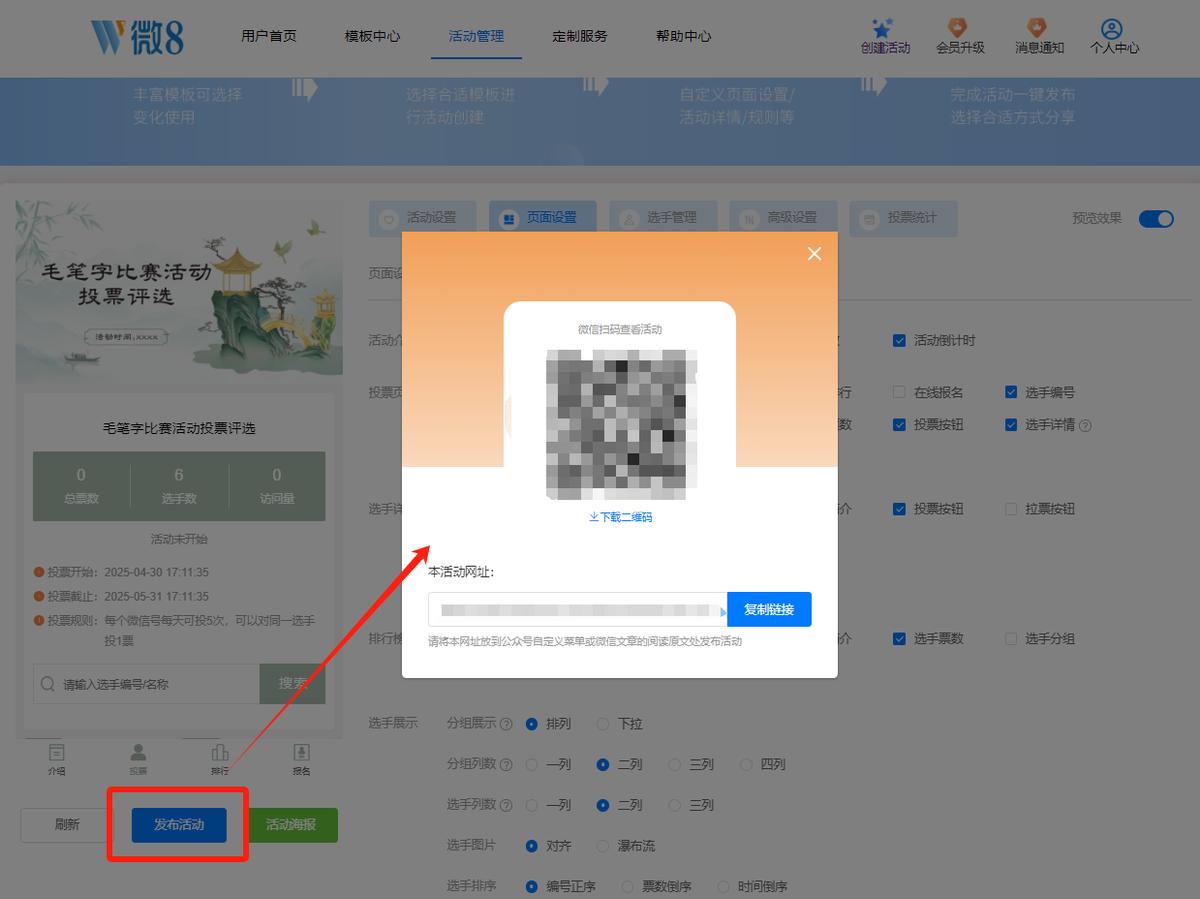
Task: Choose 二列 in the 分组列数 row
Action: pos(603,765)
